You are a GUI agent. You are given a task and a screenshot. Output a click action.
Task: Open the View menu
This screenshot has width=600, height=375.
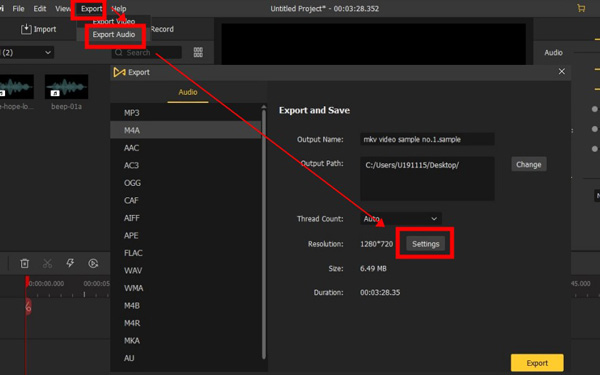click(x=63, y=8)
